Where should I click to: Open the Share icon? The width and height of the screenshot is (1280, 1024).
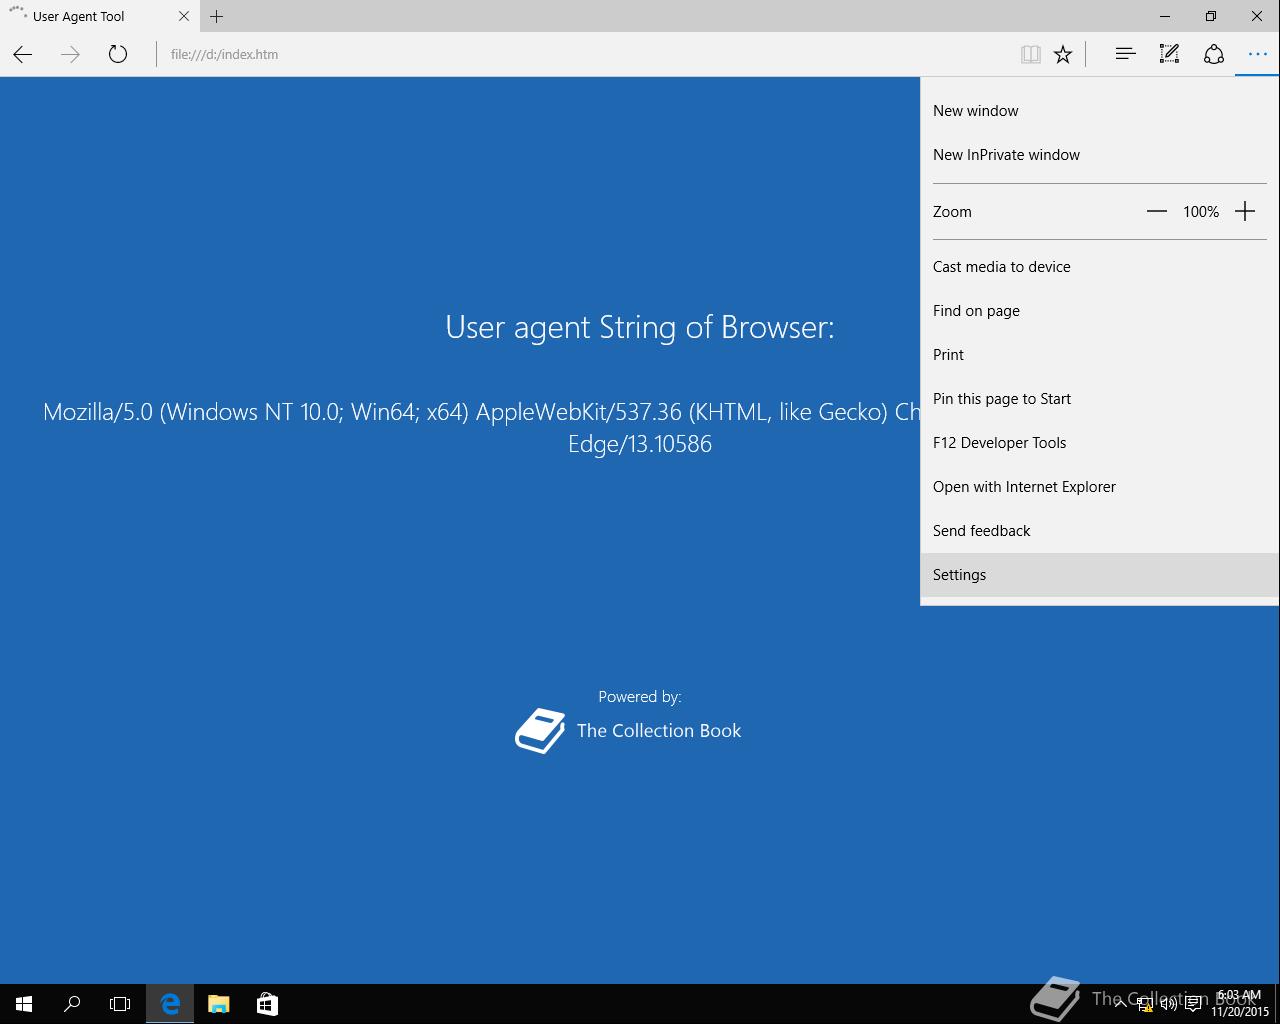pos(1213,54)
